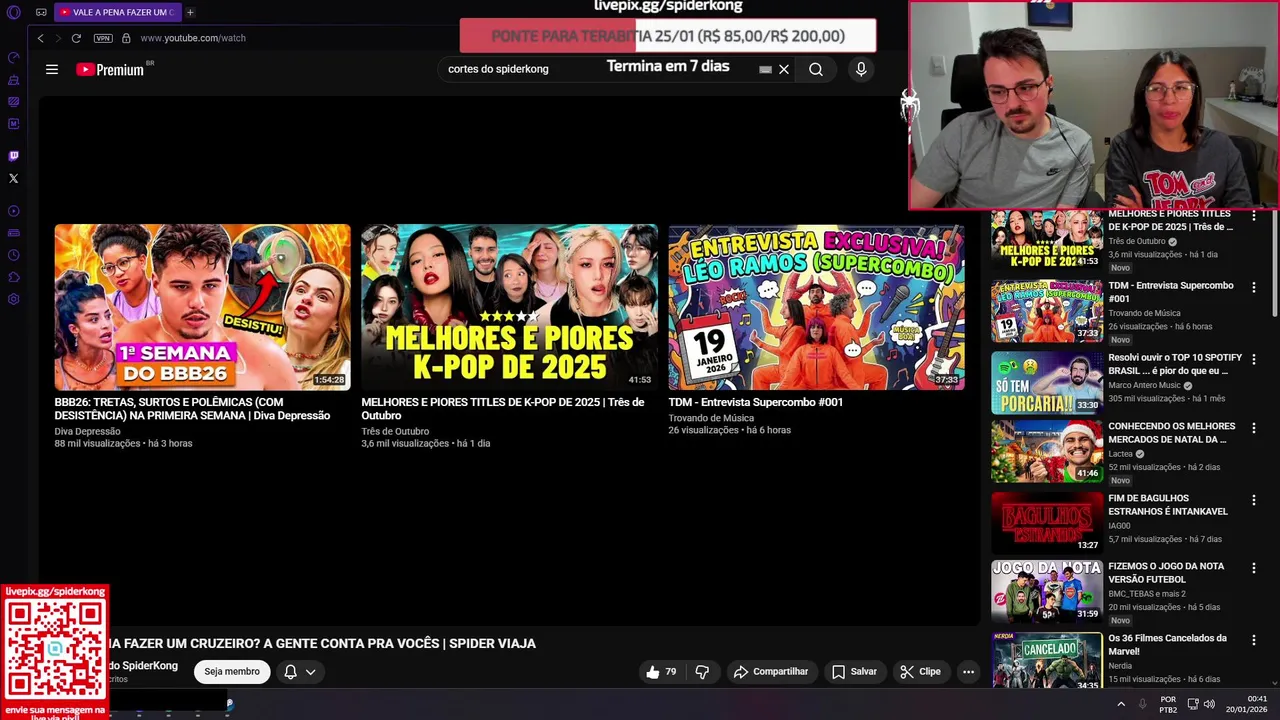
Task: Open 'BBB26: TRETAS, SURTOS E POLÊMICAS' video title
Action: pyautogui.click(x=192, y=409)
